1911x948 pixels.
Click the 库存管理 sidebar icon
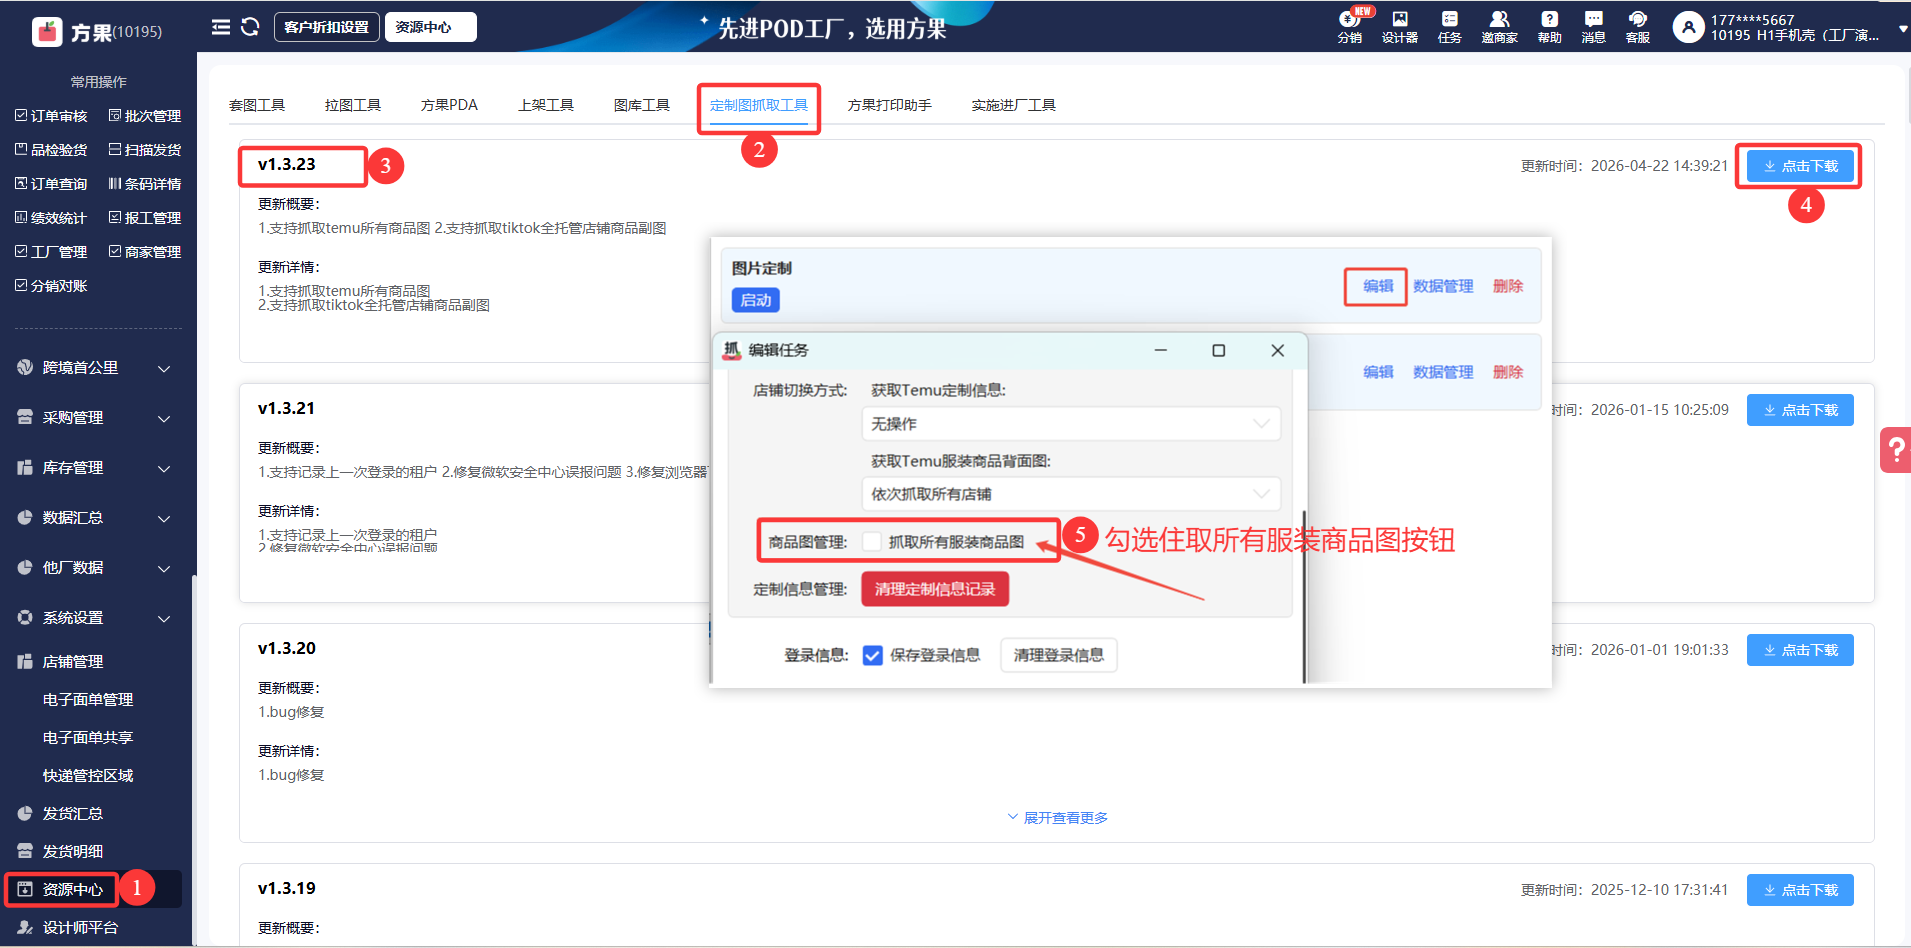[x=25, y=468]
